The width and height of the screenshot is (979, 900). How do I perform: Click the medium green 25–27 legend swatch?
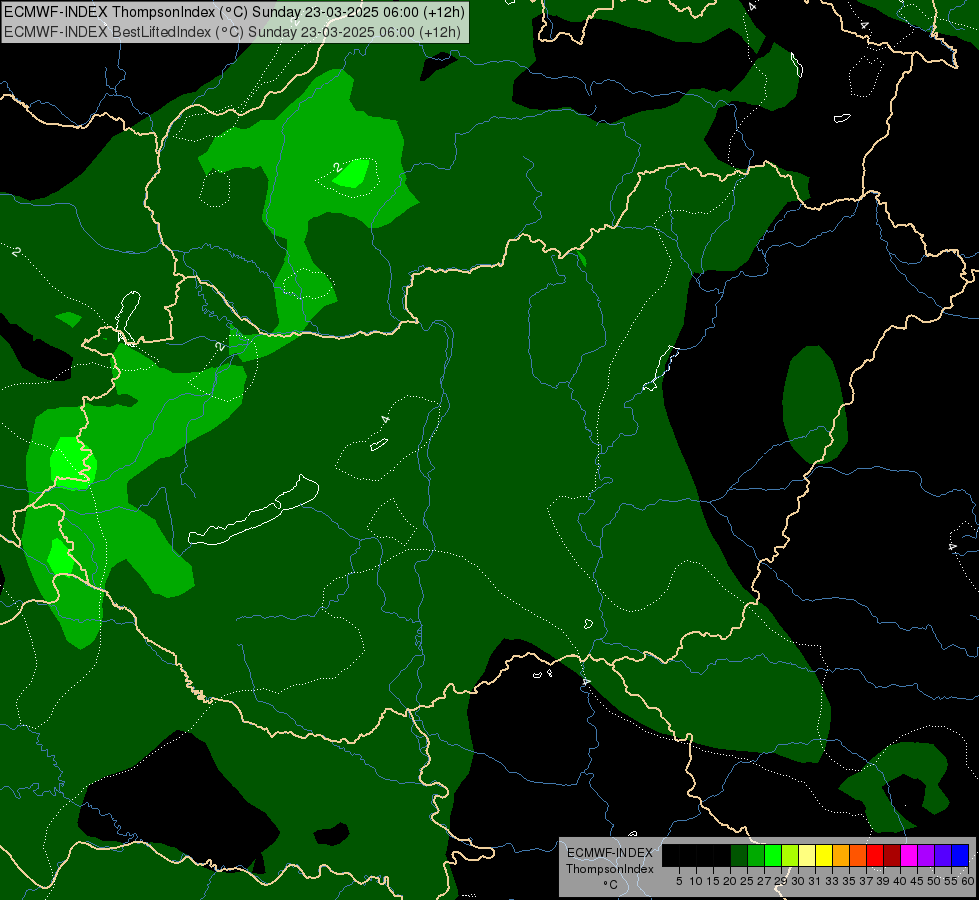[x=756, y=855]
